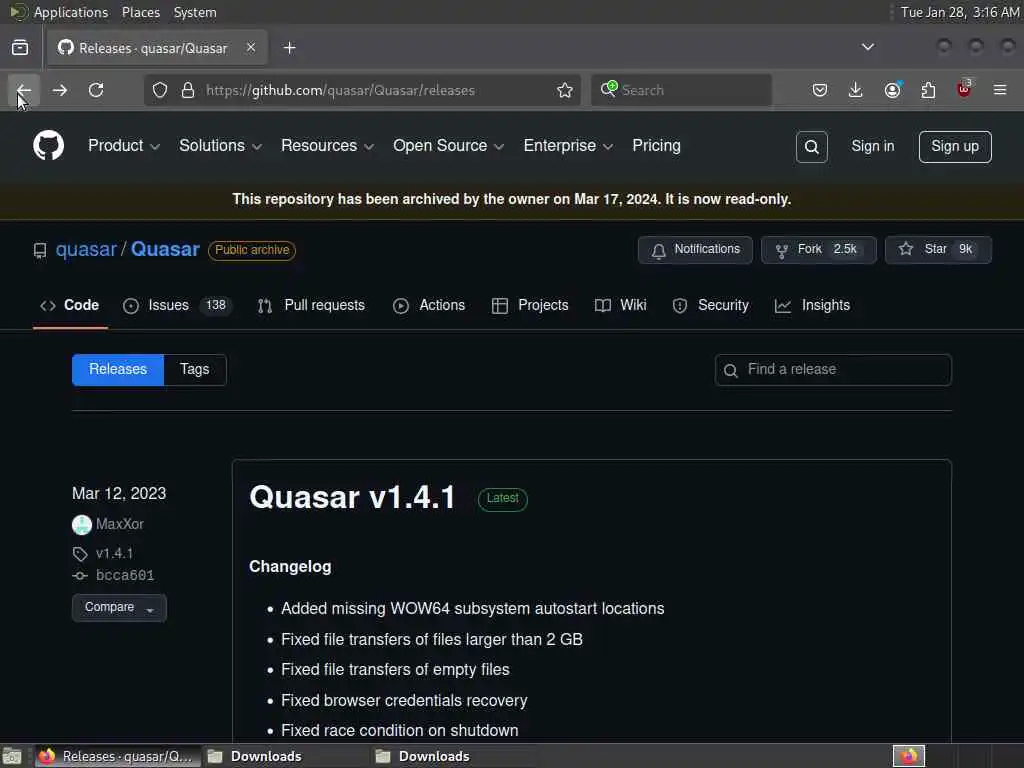Click the MaxXor avatar image
The width and height of the screenshot is (1024, 768).
[82, 524]
